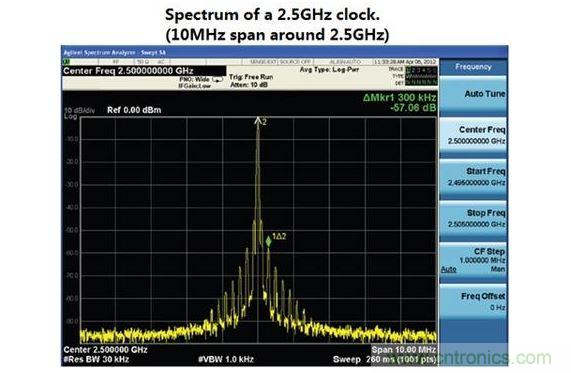Click the green delta marker diamond
This screenshot has height=373, width=571.
click(268, 241)
